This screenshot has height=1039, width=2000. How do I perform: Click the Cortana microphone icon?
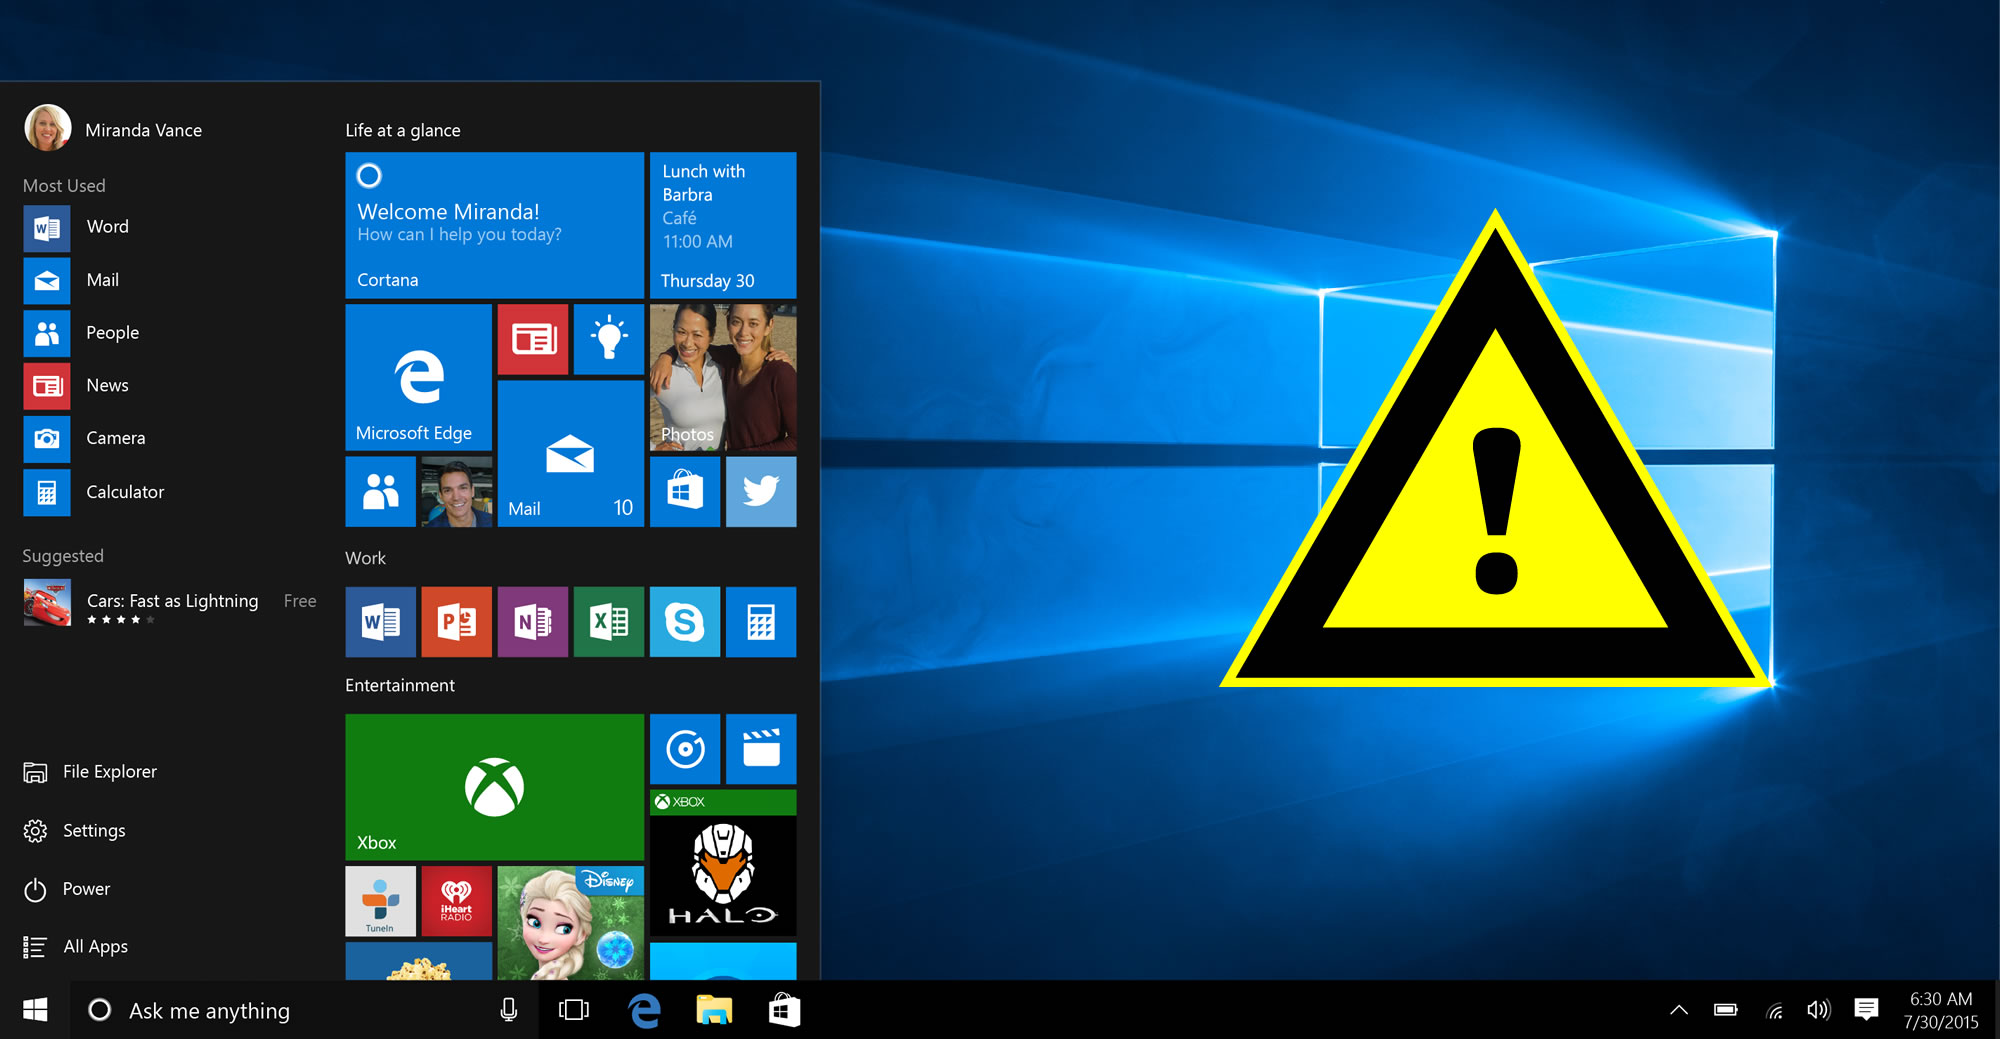(509, 1010)
